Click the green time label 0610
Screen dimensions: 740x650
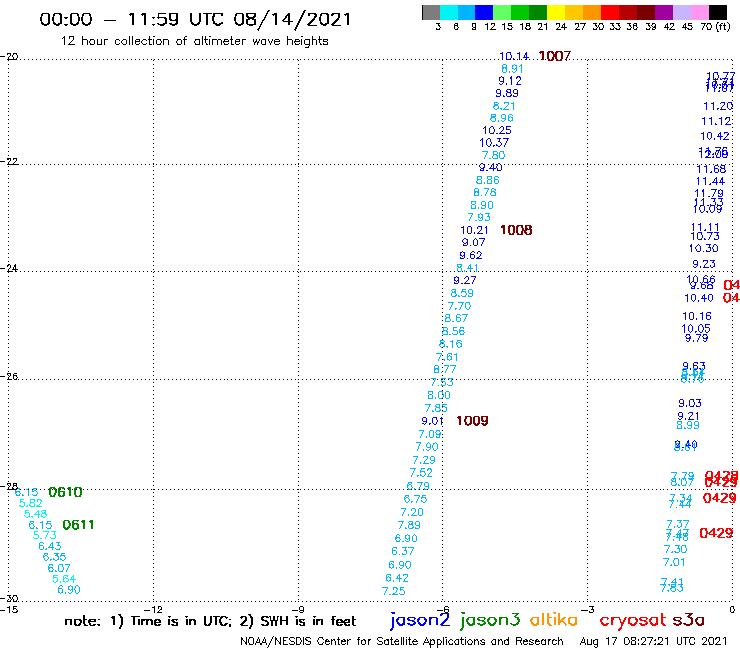pos(65,492)
